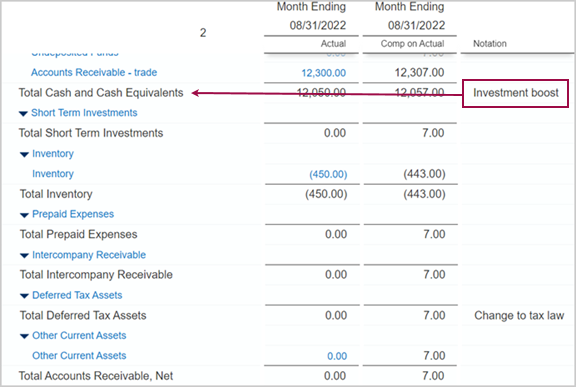The image size is (576, 387).
Task: Click the Total Inventory (443.00) comparison value
Action: click(424, 194)
